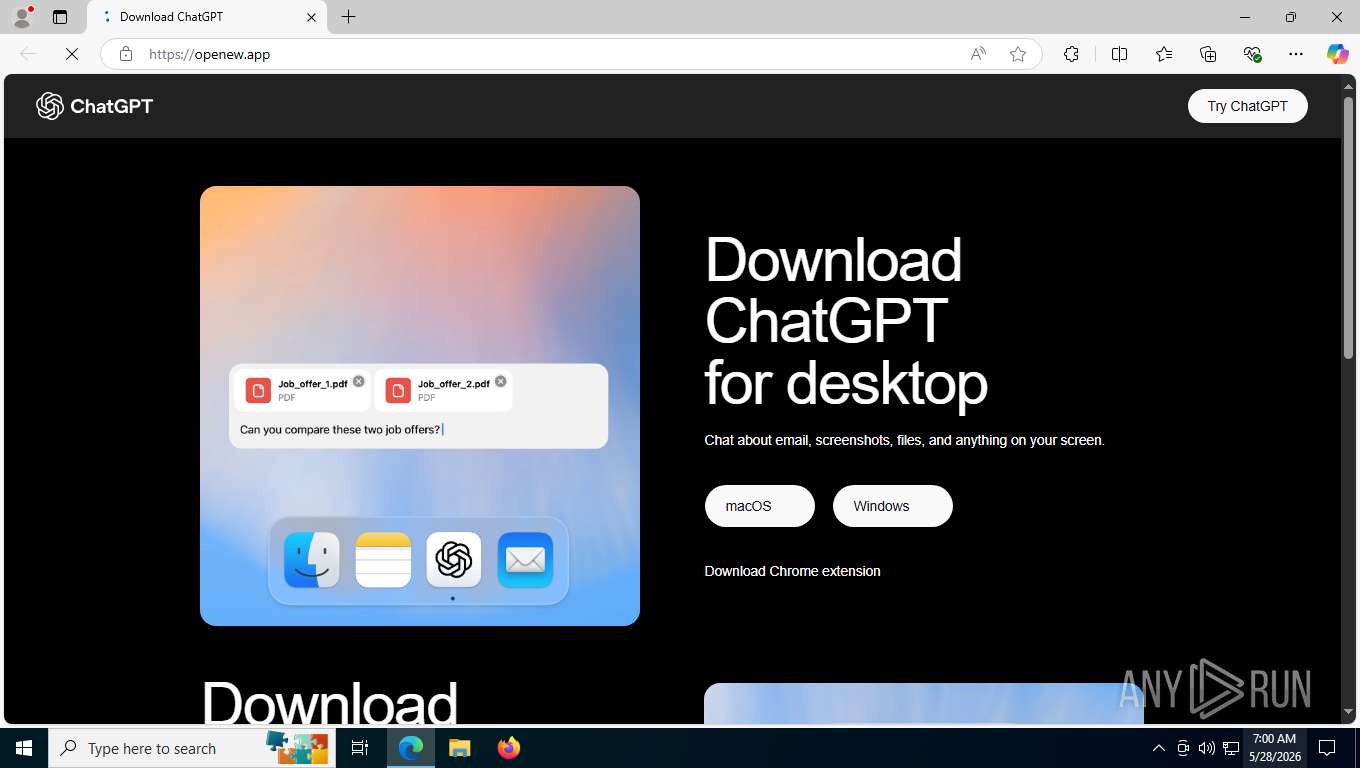
Task: Open Settings and more menu
Action: (x=1296, y=54)
